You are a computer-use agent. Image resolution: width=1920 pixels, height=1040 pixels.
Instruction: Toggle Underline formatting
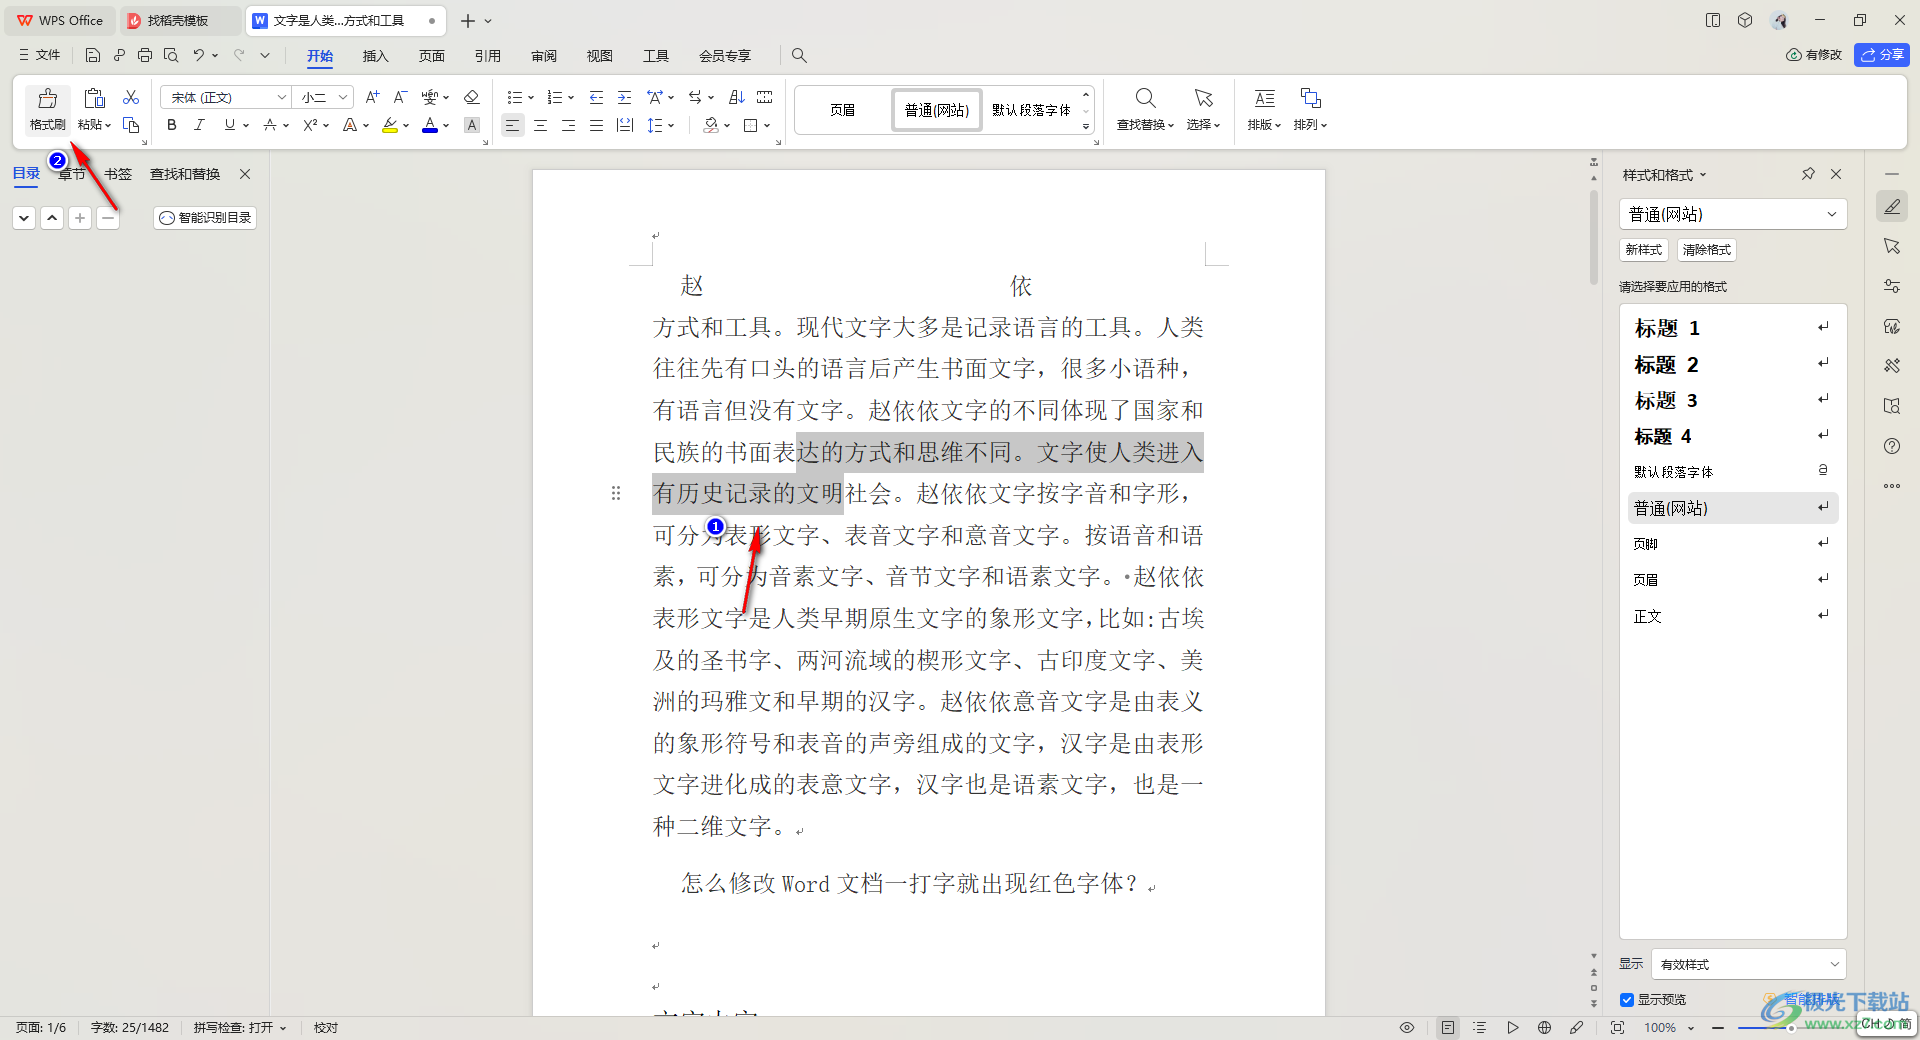tap(230, 125)
